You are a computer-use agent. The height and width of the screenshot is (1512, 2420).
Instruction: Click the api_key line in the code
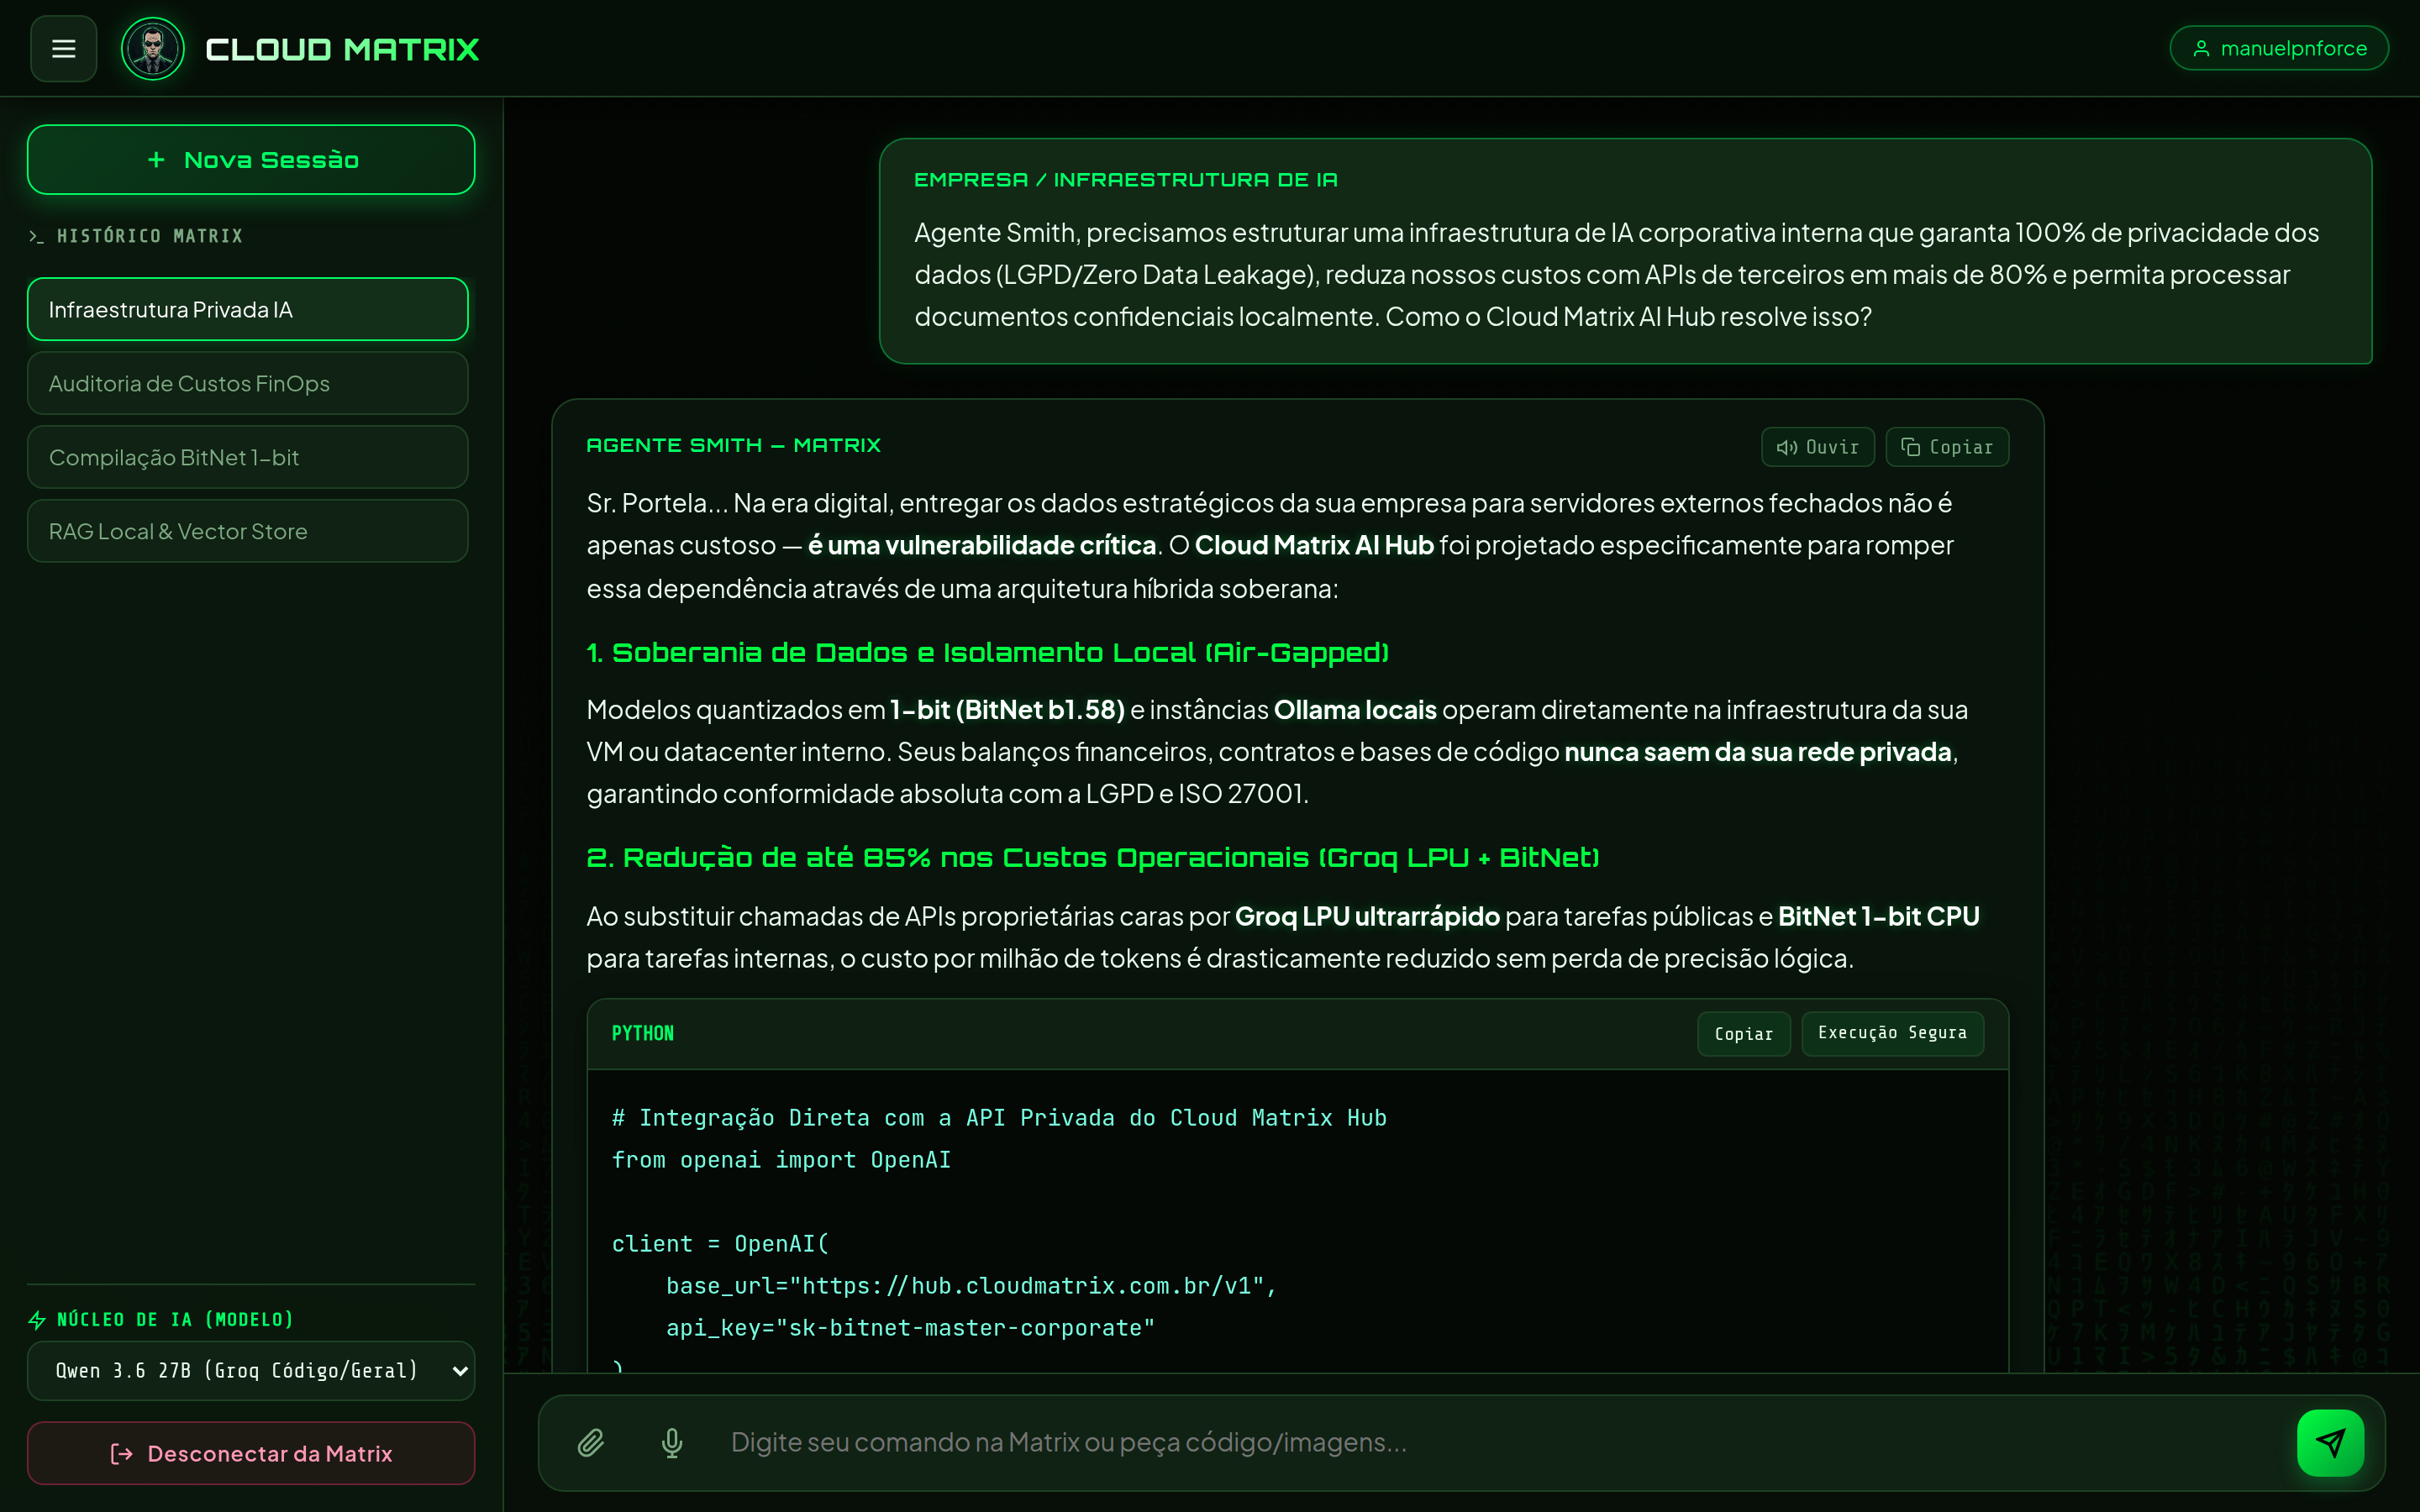pyautogui.click(x=910, y=1328)
